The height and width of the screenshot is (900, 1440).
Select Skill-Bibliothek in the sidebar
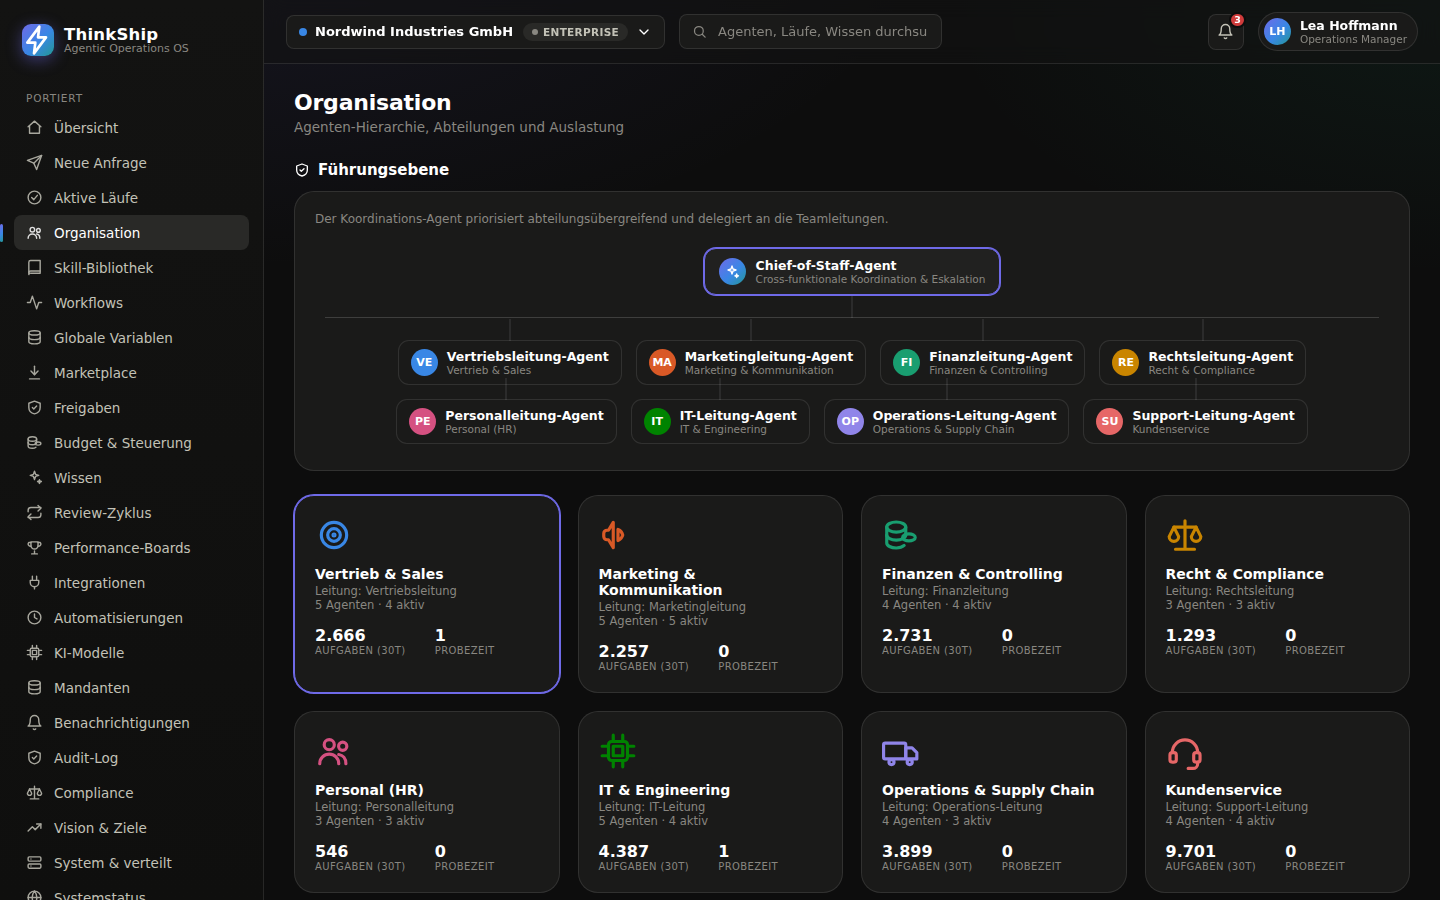pos(132,268)
